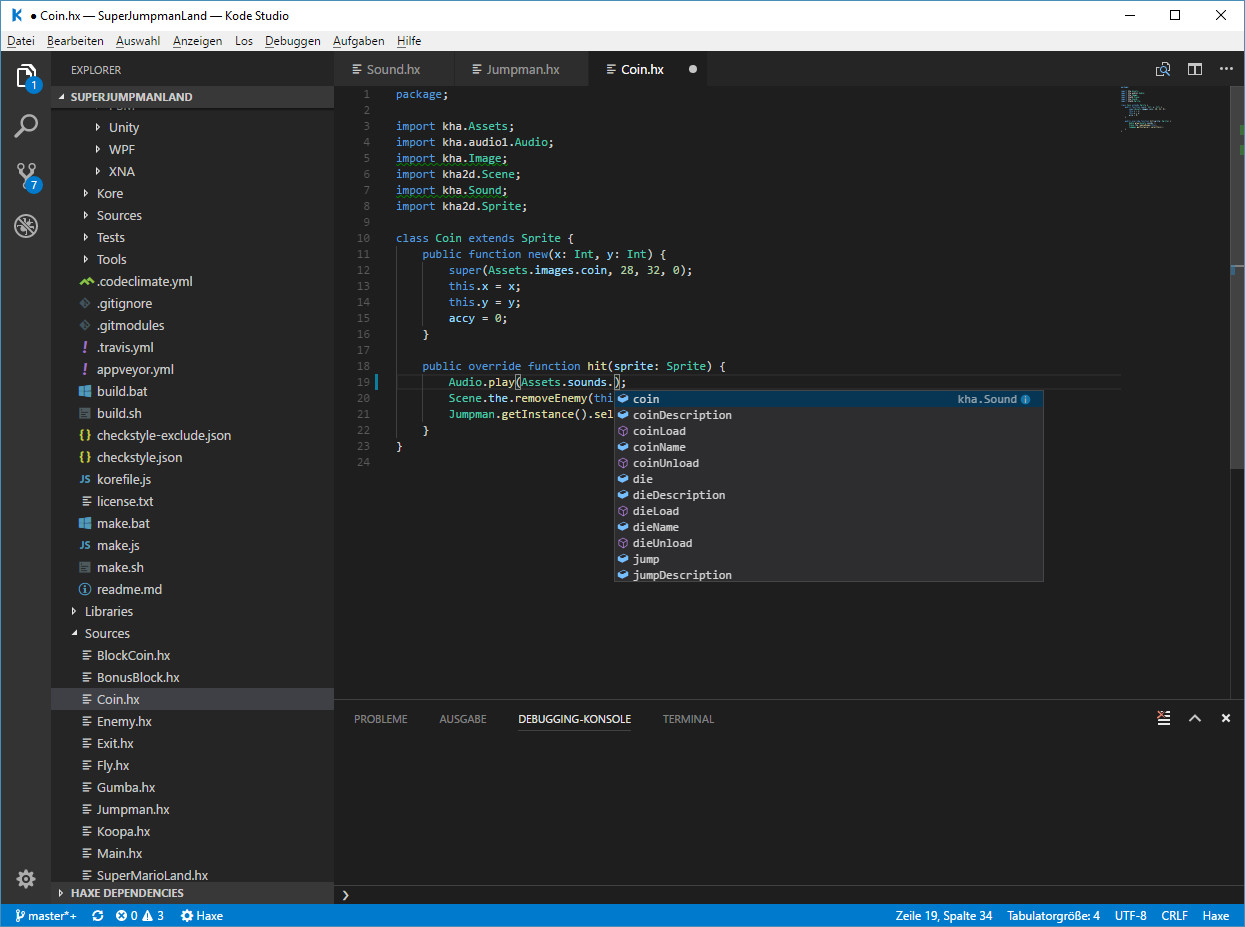Click the Open Preview icon
This screenshot has height=927, width=1245.
coord(1163,69)
